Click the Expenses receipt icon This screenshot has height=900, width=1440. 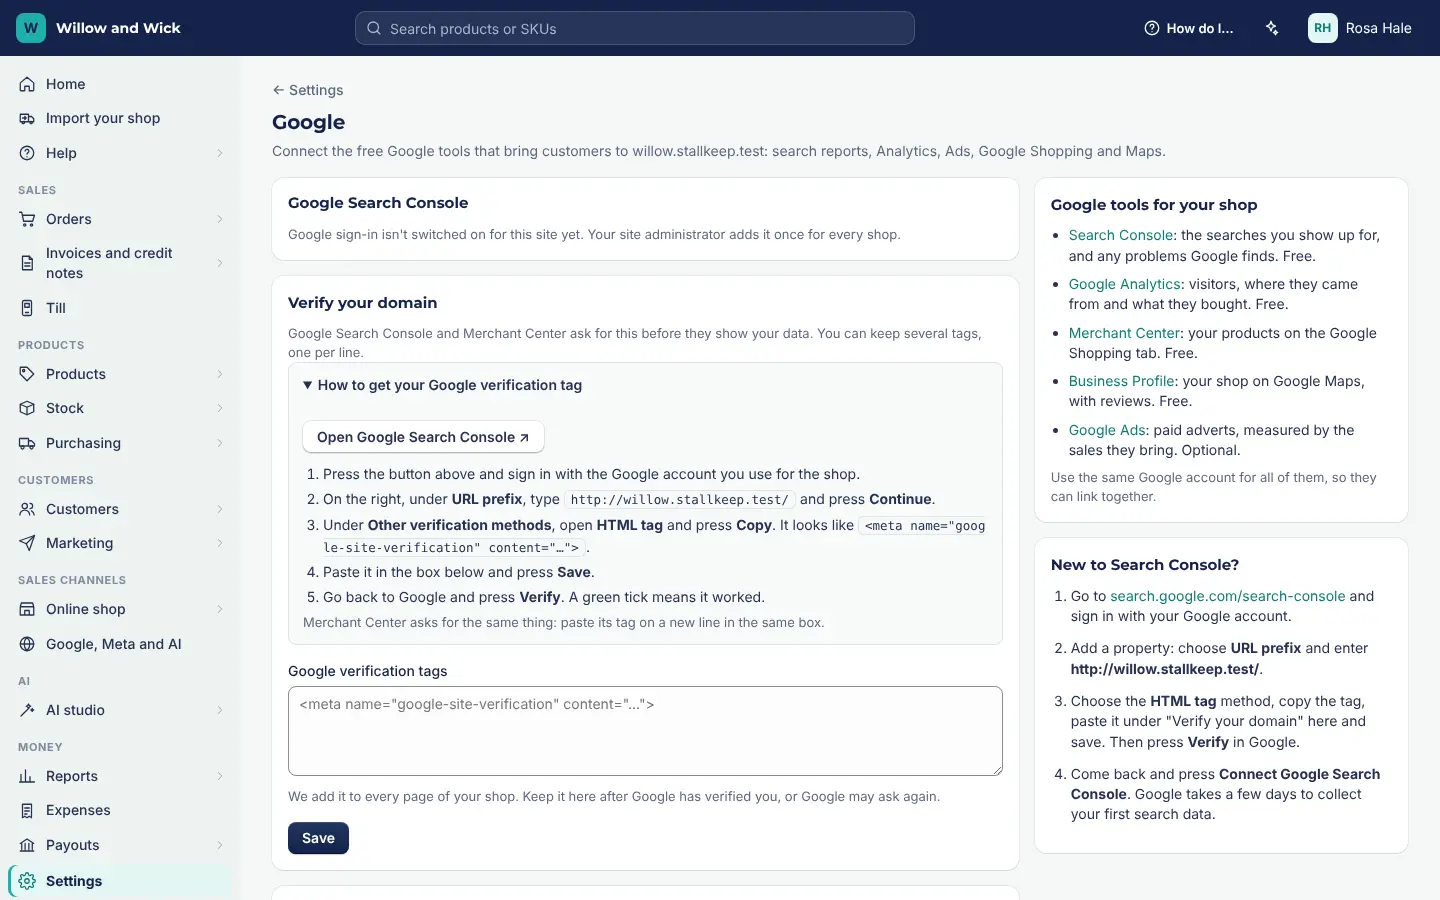point(27,810)
